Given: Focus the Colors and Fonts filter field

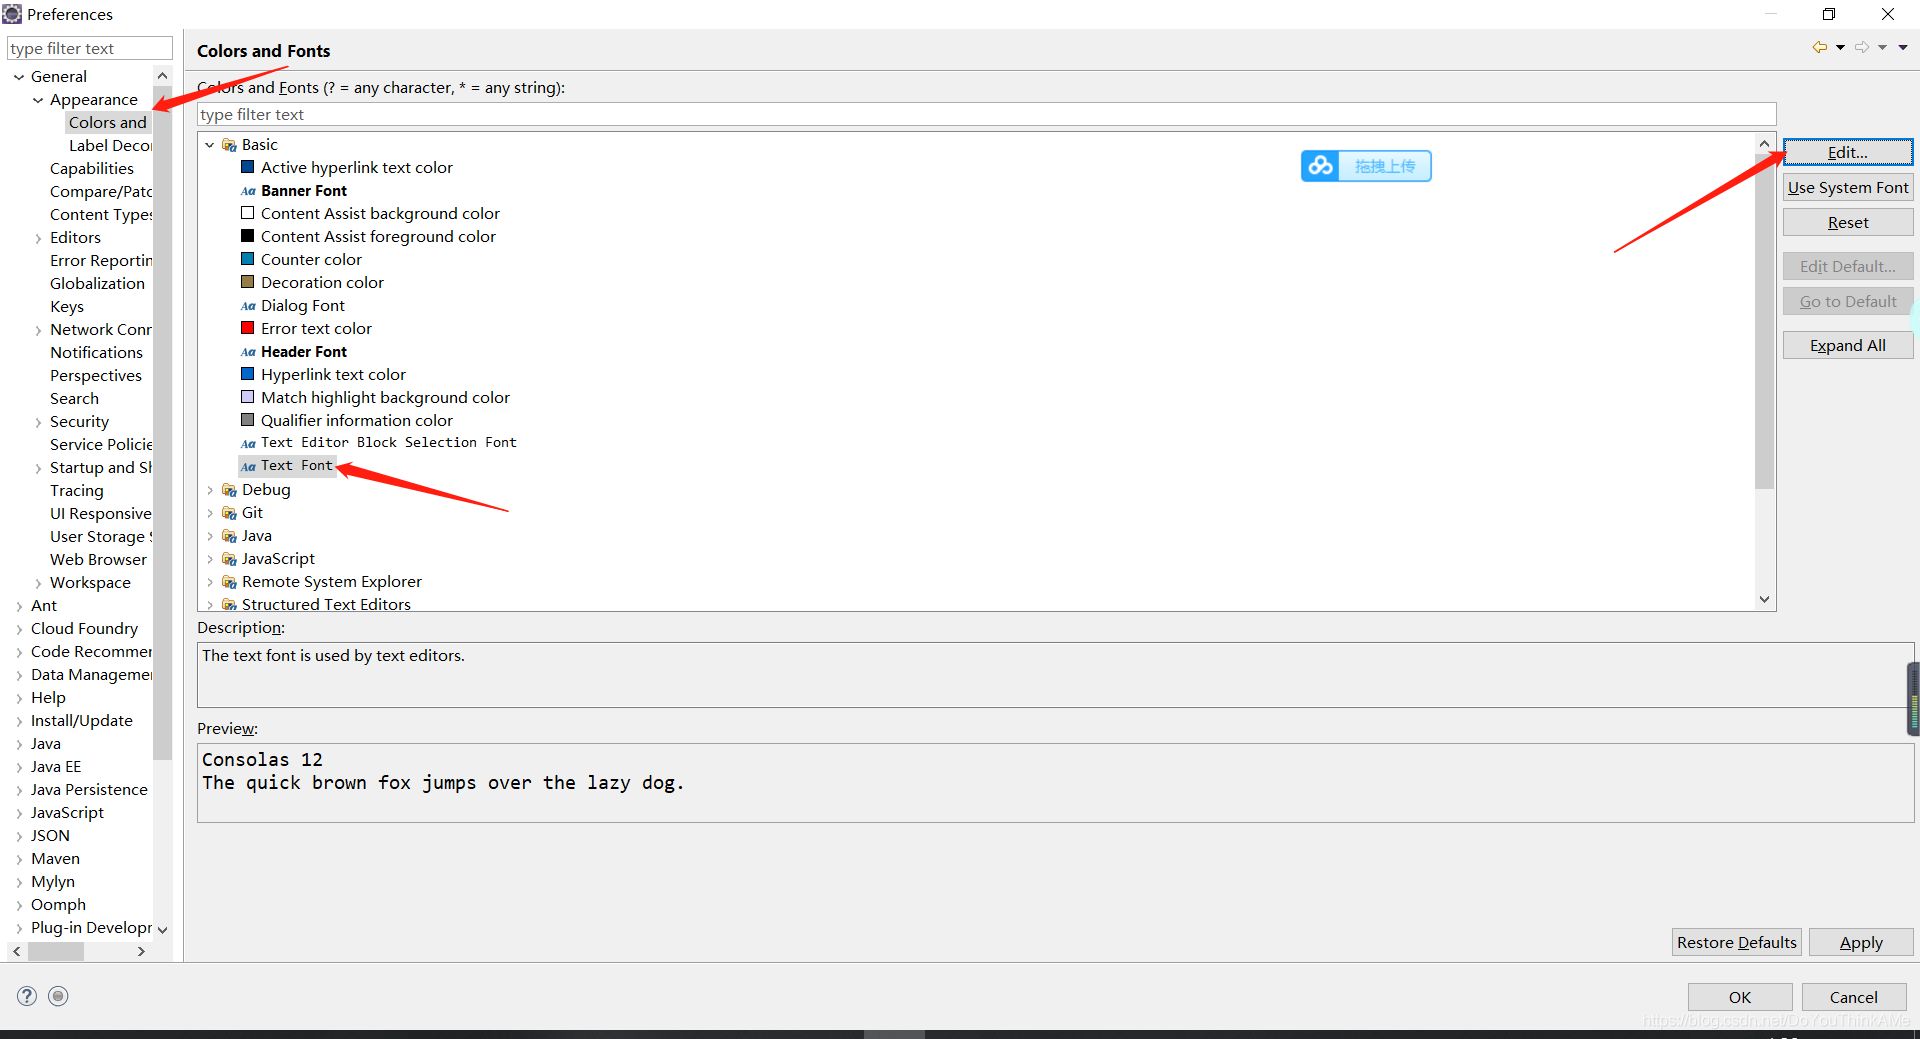Looking at the screenshot, I should tap(986, 114).
